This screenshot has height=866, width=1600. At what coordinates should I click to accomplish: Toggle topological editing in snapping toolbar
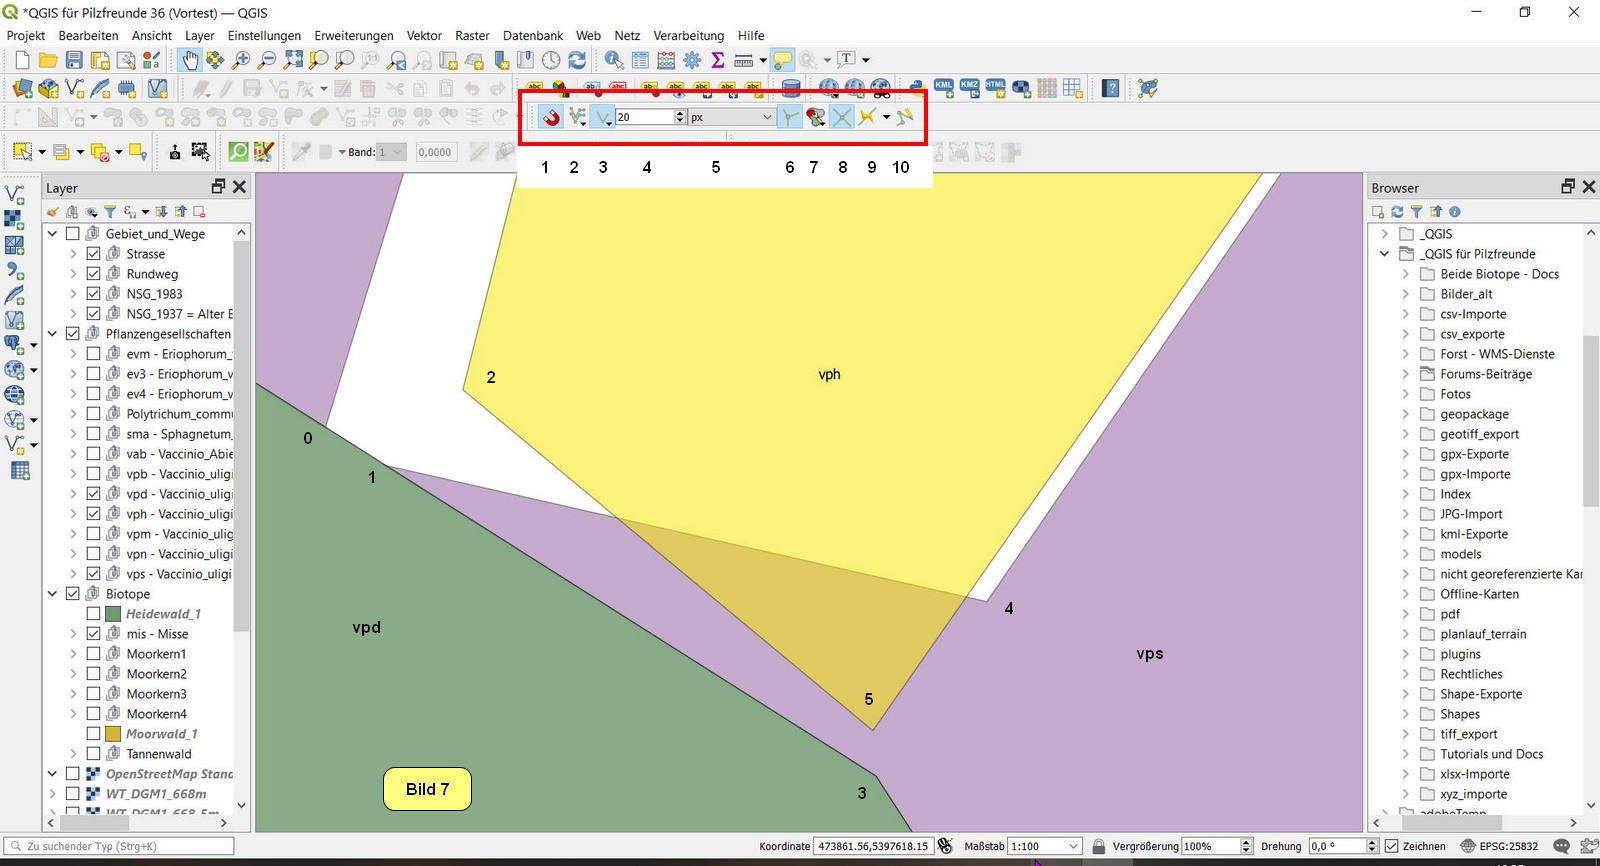[789, 117]
